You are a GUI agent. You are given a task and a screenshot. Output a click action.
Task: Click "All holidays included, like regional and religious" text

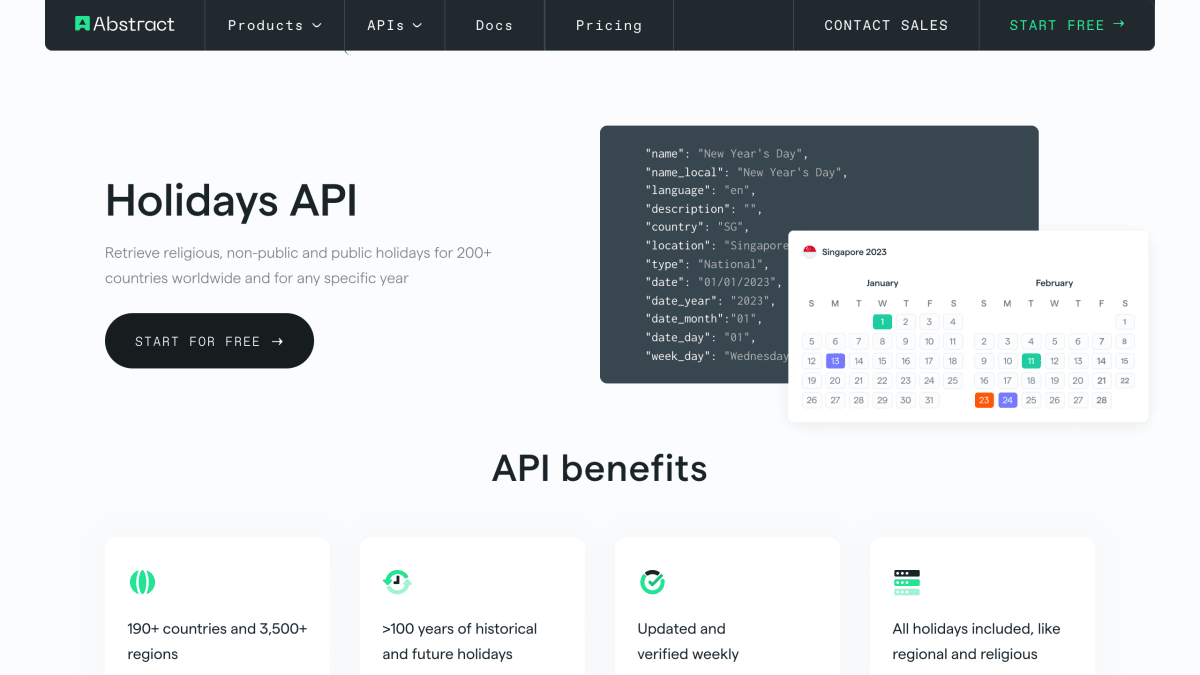[x=976, y=641]
